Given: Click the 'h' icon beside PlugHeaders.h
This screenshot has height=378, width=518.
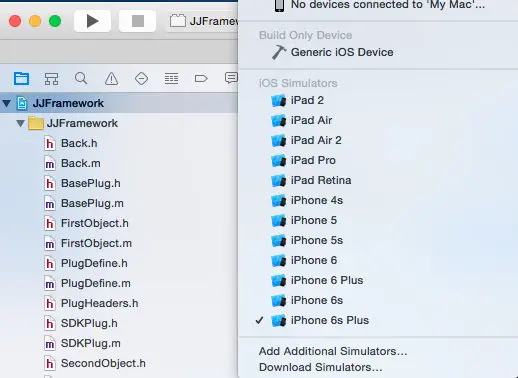Looking at the screenshot, I should point(50,304).
